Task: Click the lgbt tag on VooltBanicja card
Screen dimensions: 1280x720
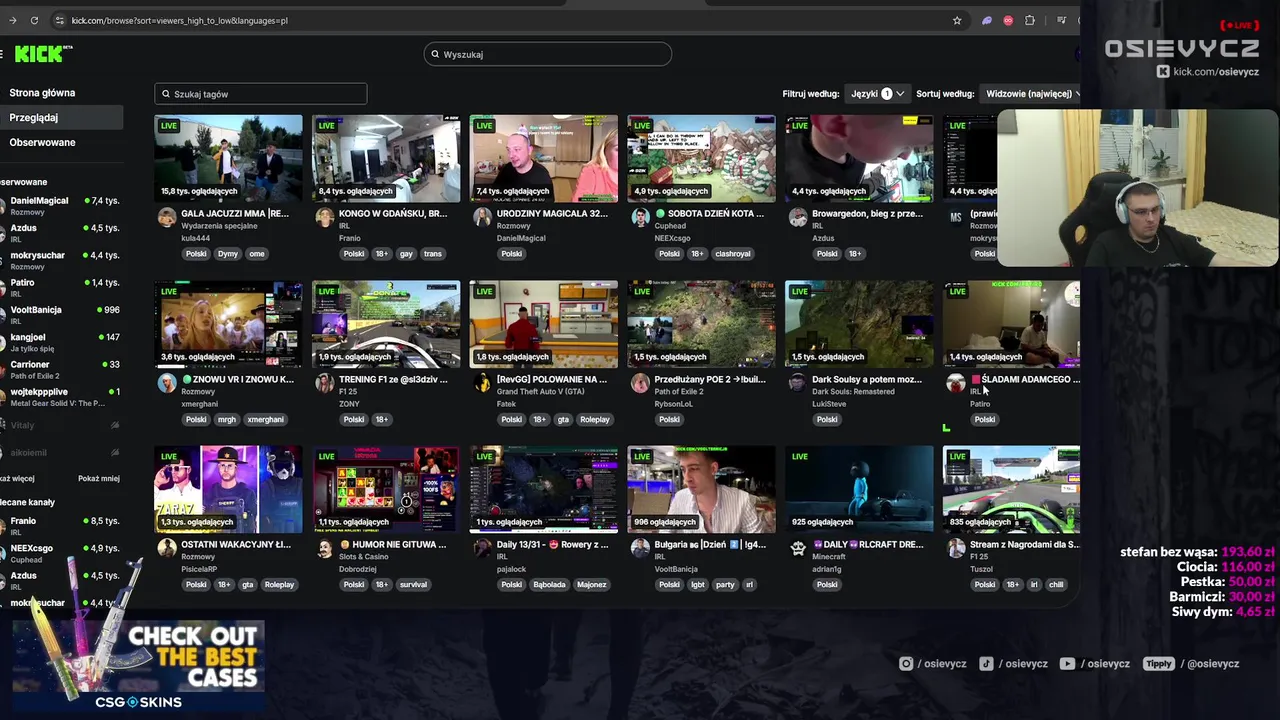Action: (698, 584)
